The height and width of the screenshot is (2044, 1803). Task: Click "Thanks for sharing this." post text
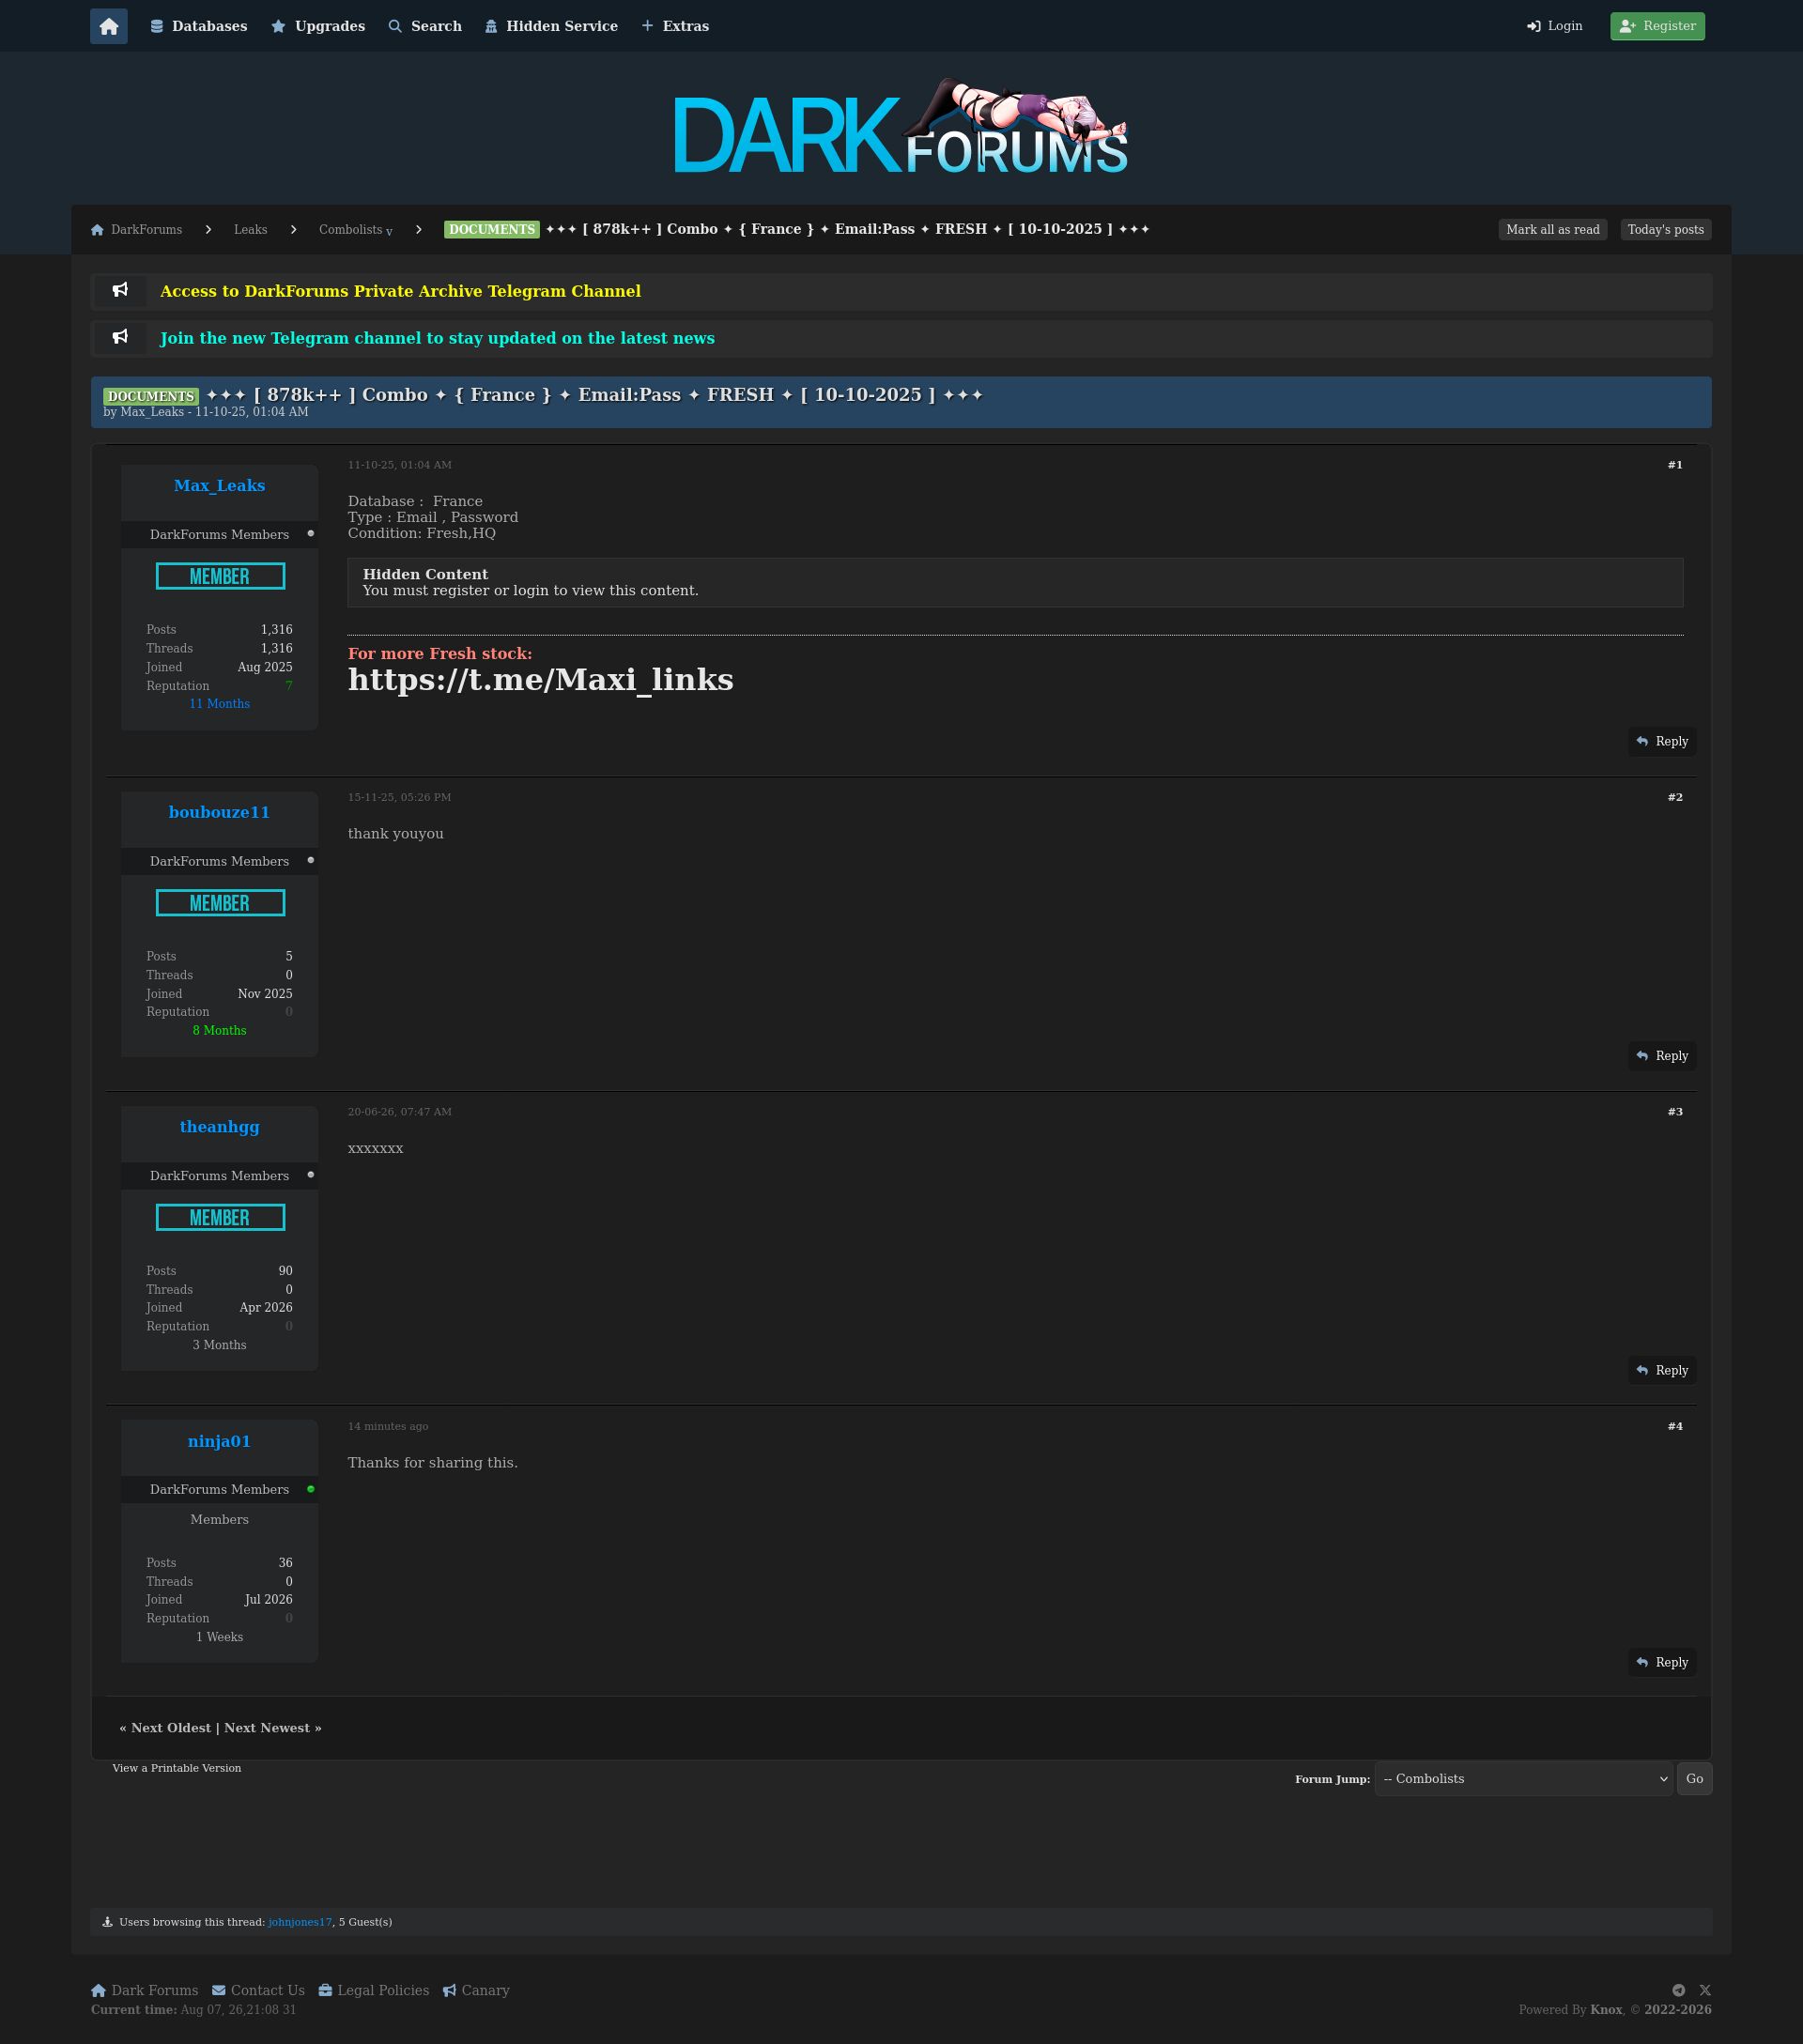433,1463
